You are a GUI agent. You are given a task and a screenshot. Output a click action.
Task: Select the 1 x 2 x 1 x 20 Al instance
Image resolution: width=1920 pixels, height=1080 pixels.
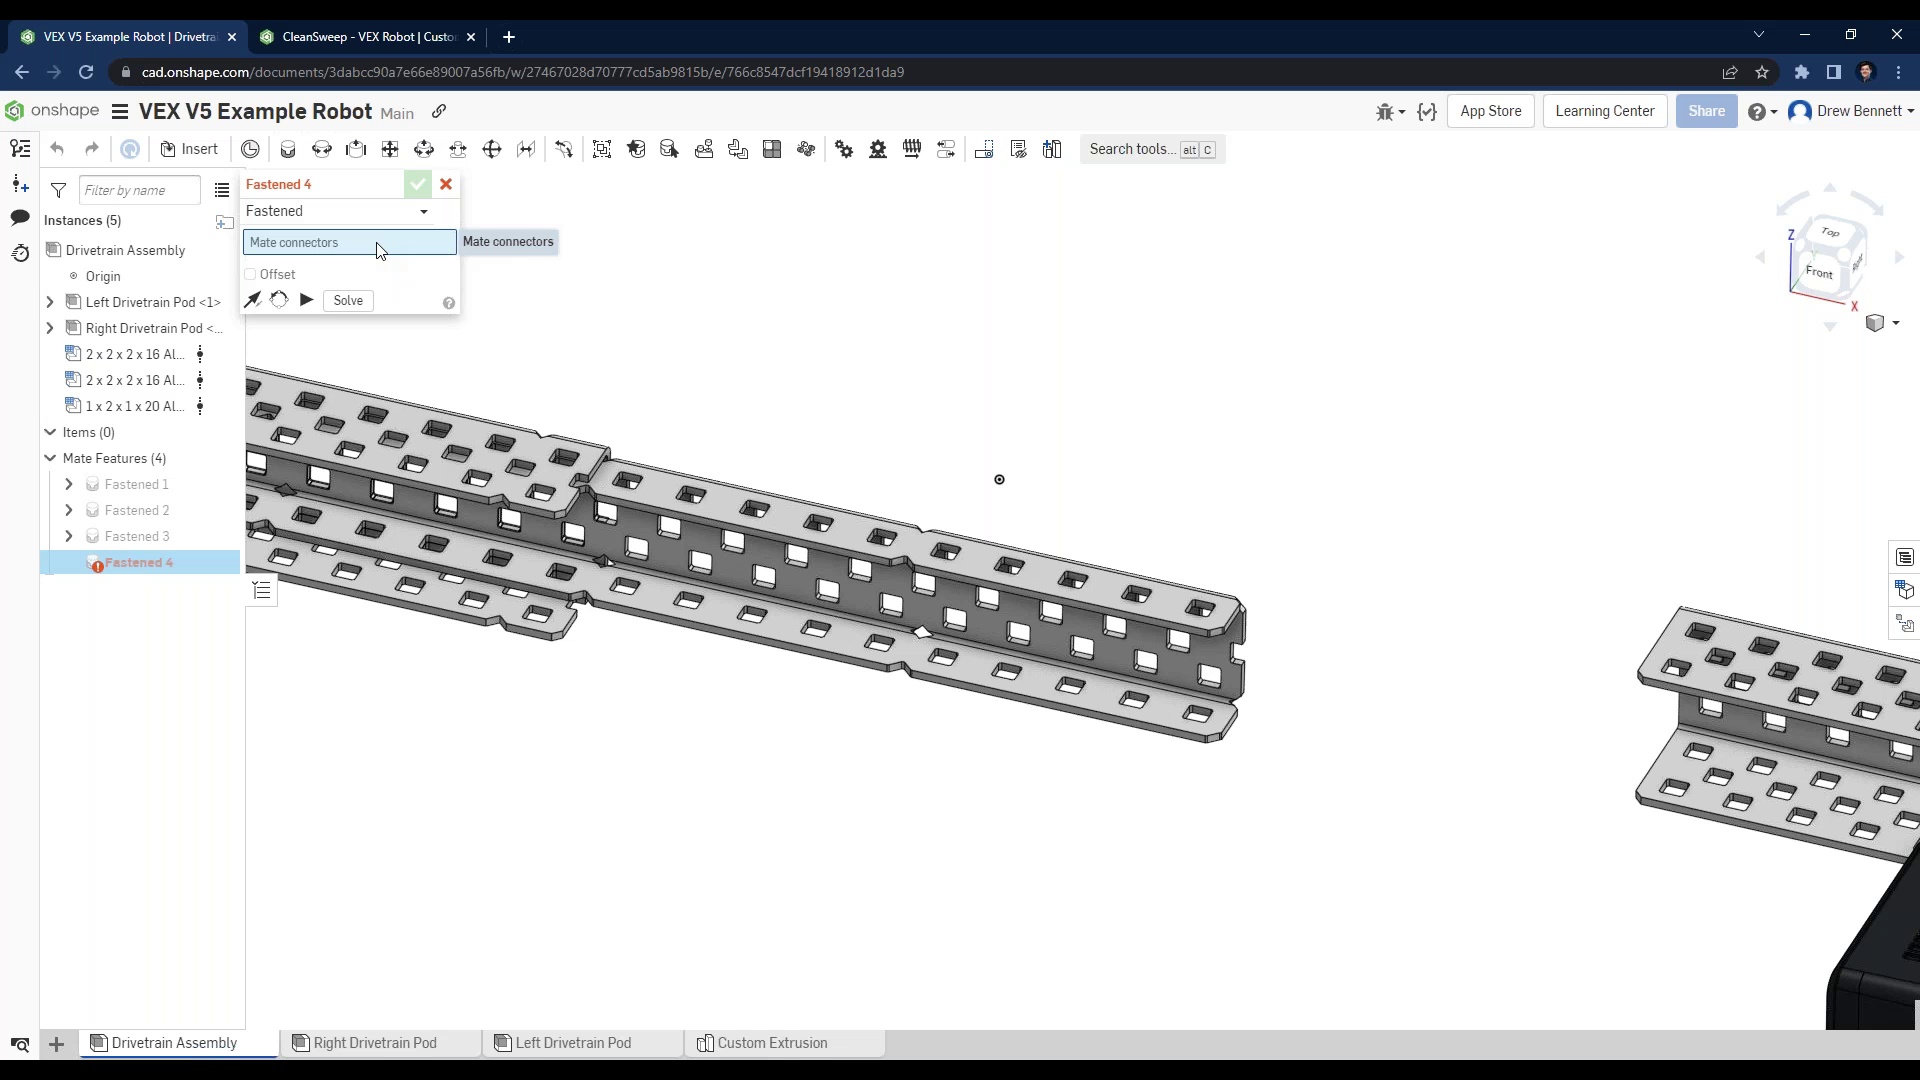point(134,406)
